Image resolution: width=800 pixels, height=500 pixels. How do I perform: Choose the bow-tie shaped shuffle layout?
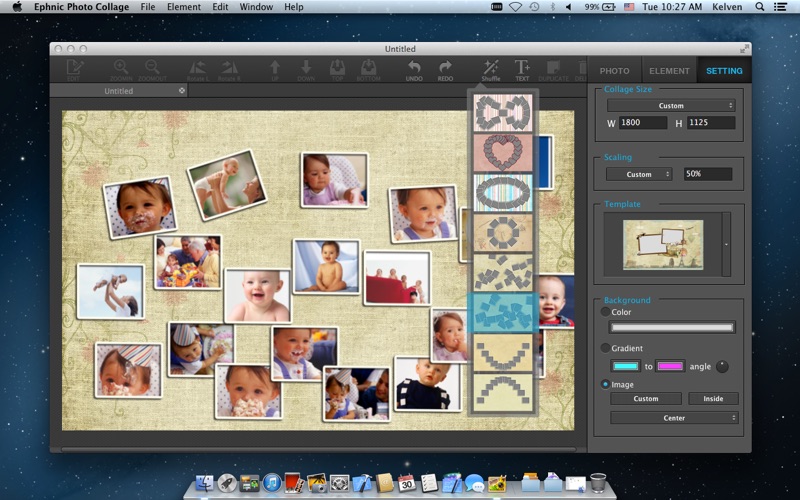[503, 113]
